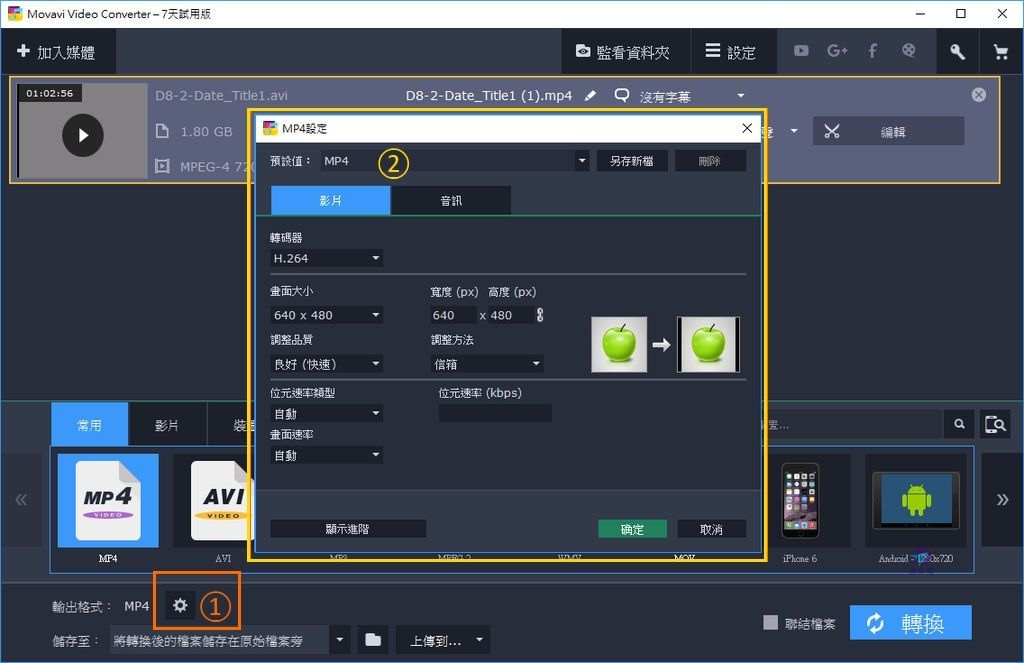The width and height of the screenshot is (1024, 663).
Task: Click the Google+ icon in top bar
Action: click(x=837, y=51)
